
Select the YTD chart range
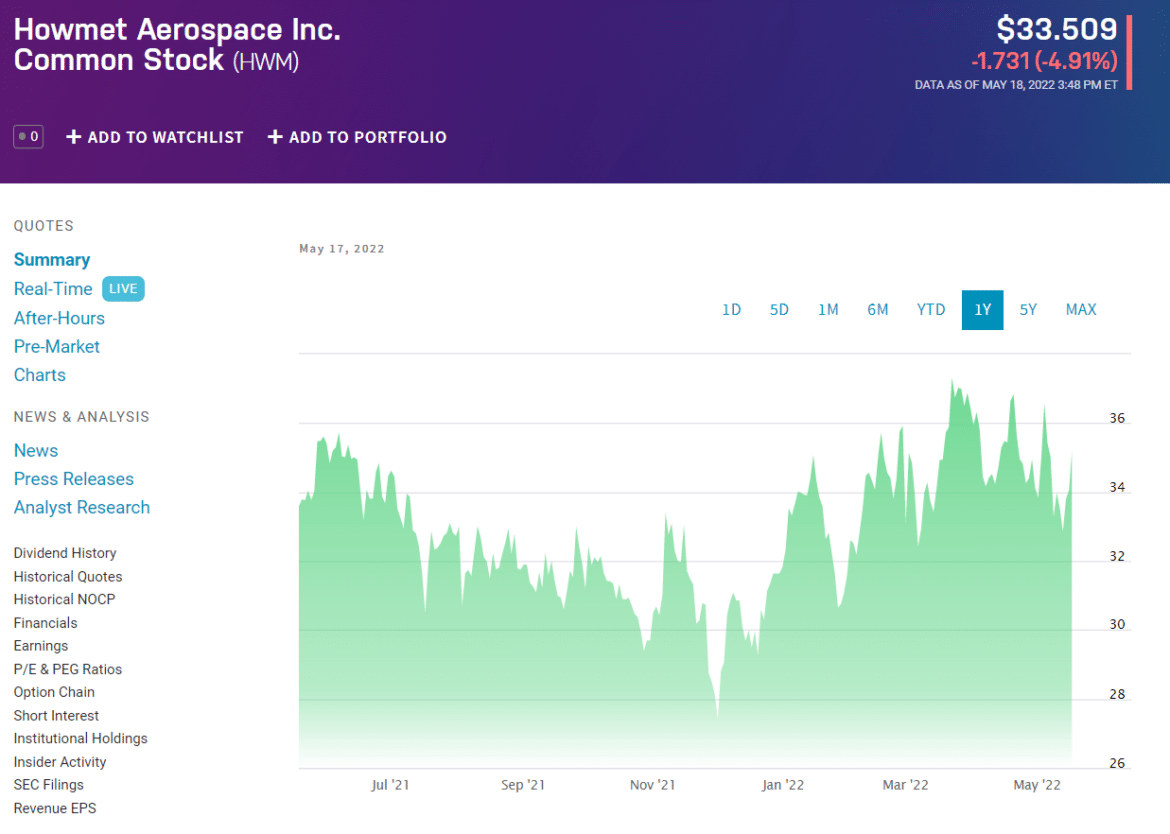pos(930,310)
